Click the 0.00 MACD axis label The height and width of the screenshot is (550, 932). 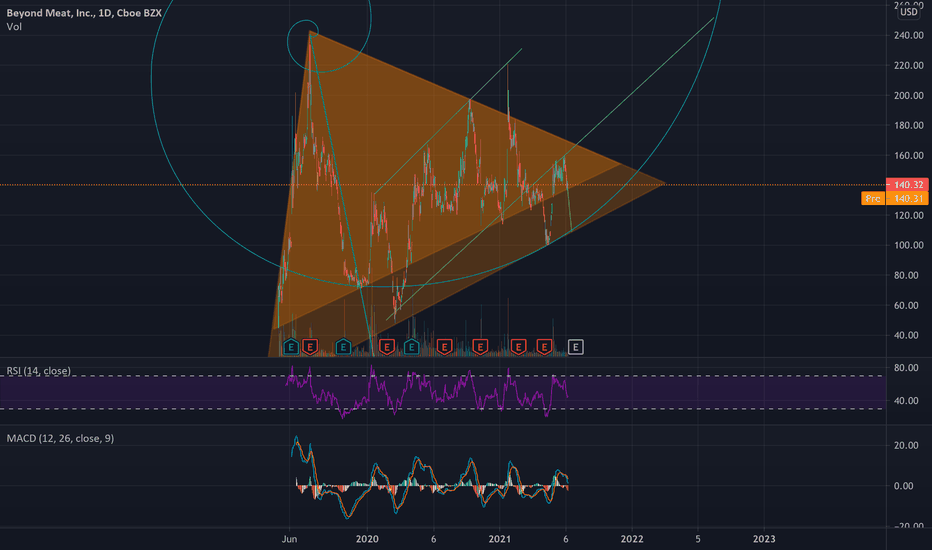pyautogui.click(x=903, y=486)
